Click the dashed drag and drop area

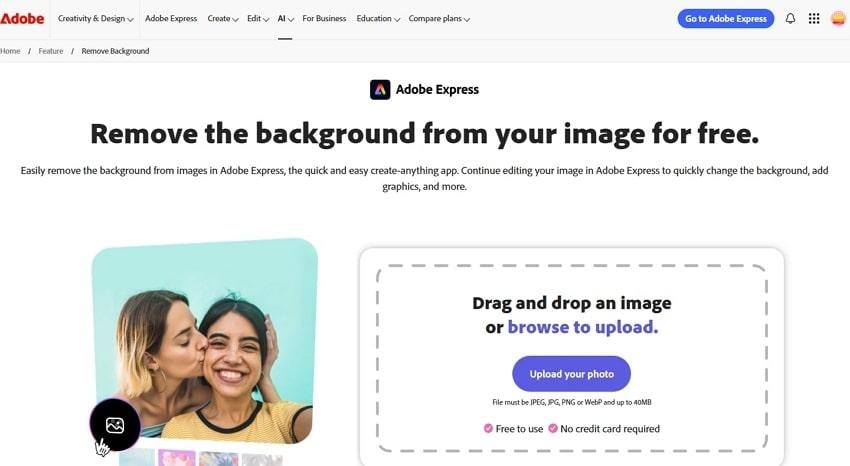tap(571, 358)
